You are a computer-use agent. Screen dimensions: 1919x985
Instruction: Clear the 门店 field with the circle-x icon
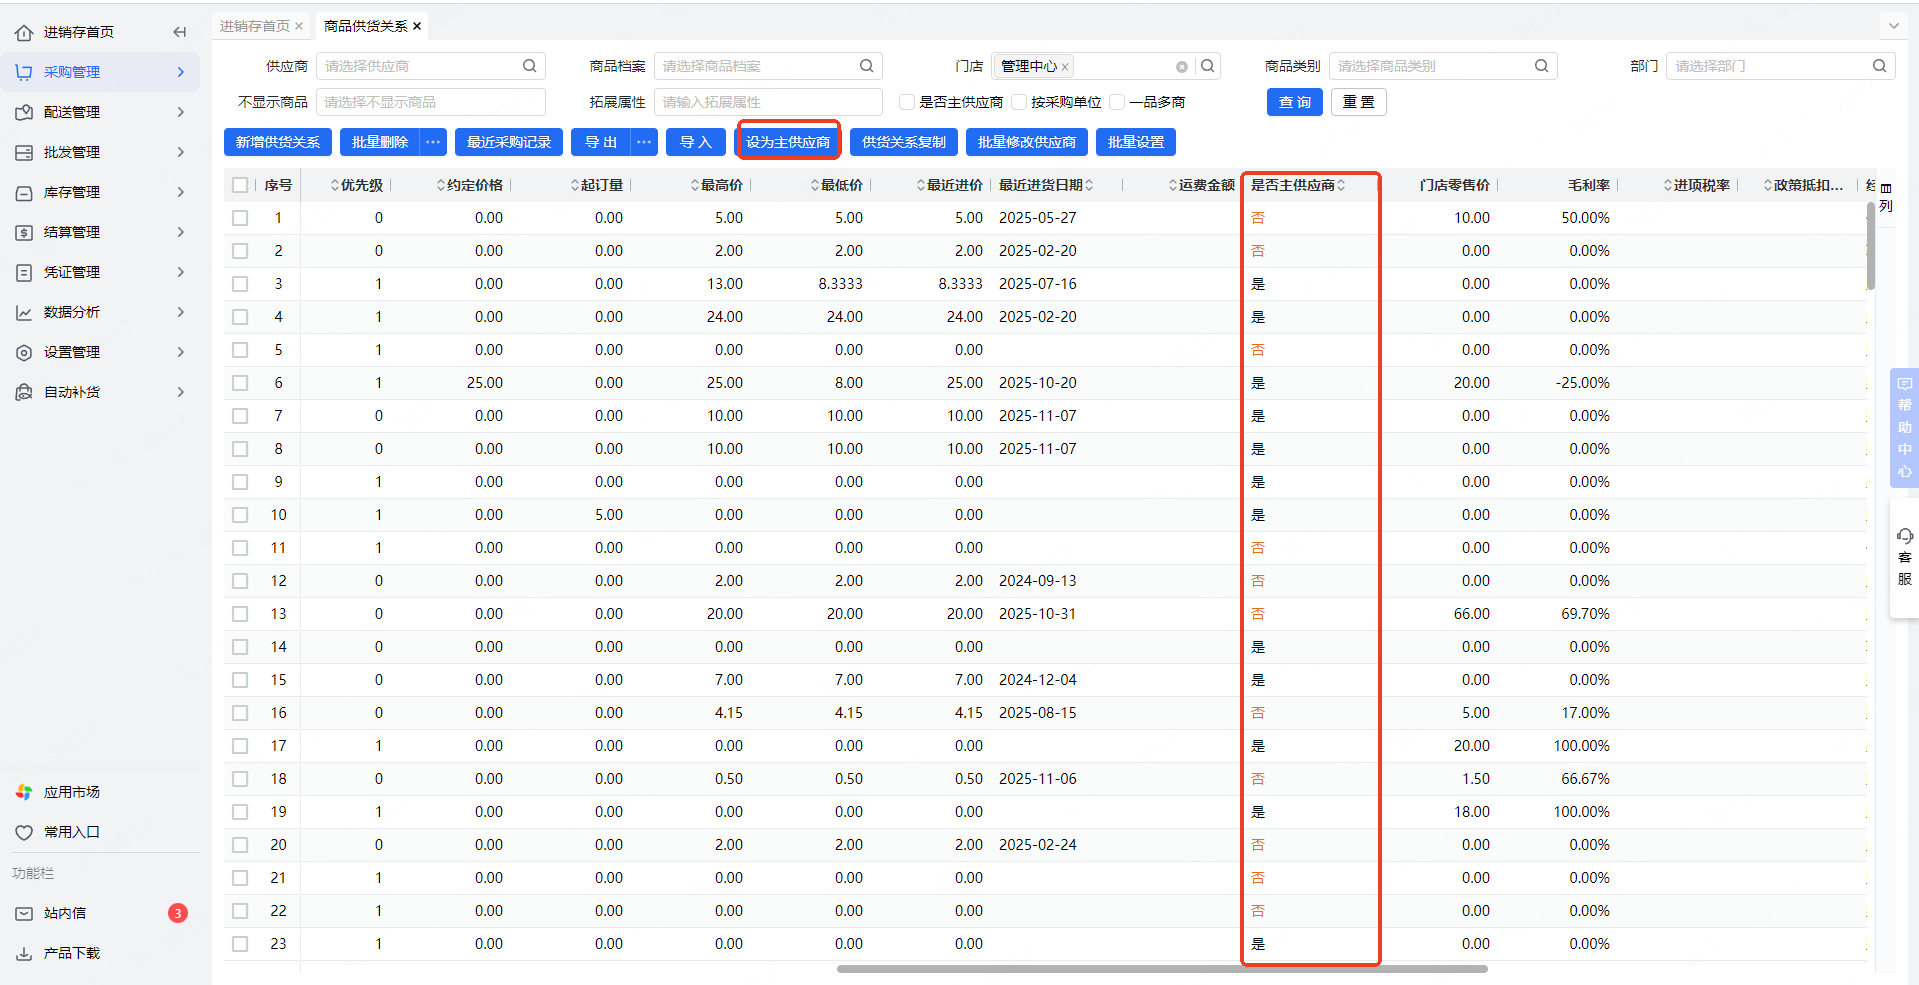coord(1182,67)
